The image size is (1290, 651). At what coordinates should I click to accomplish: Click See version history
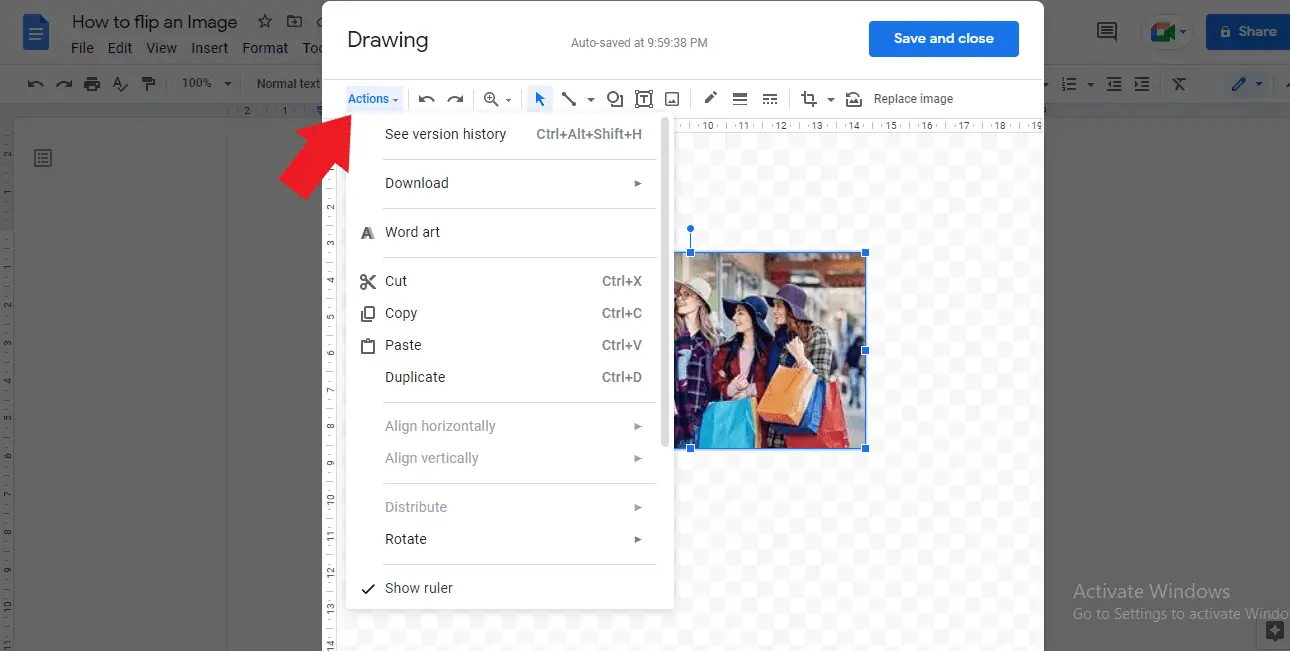point(446,133)
